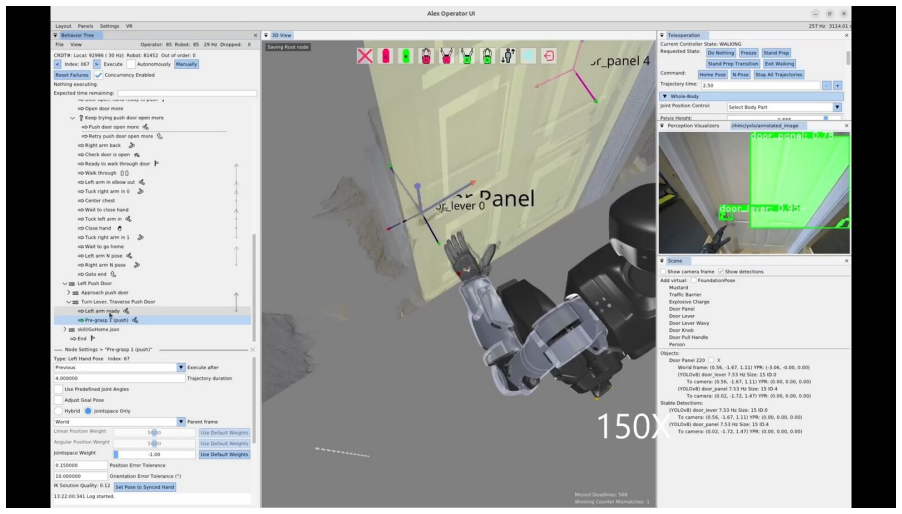902x514 pixels.
Task: Open the Settings menu
Action: point(109,26)
